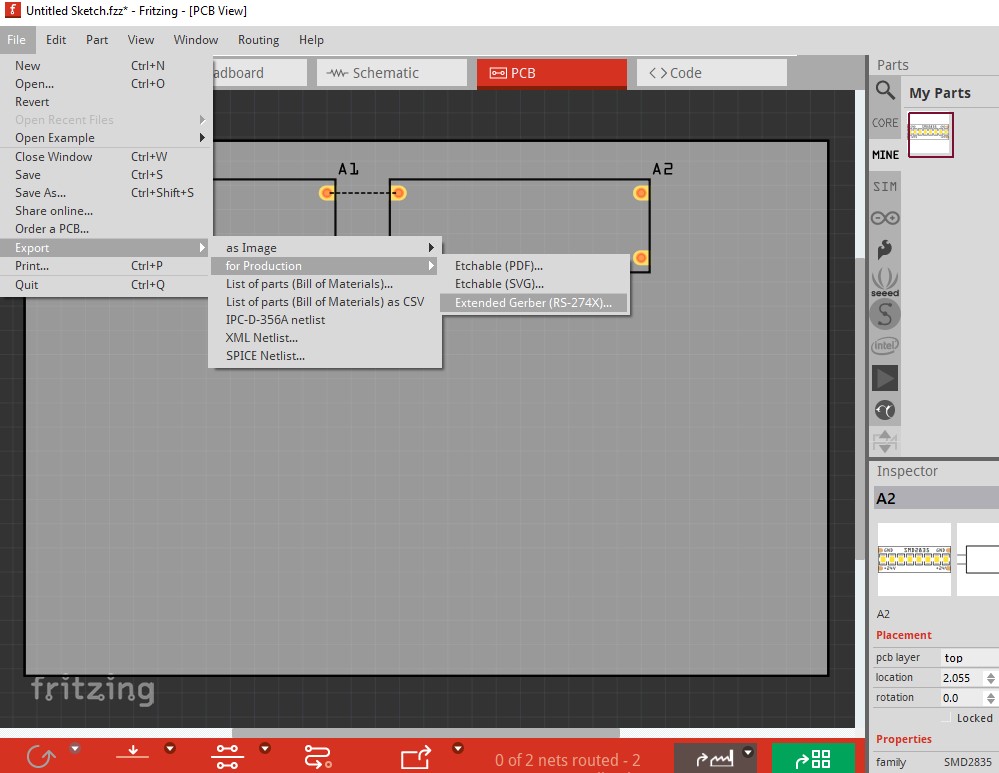Increase the location value stepper
Image resolution: width=999 pixels, height=773 pixels.
(x=991, y=674)
